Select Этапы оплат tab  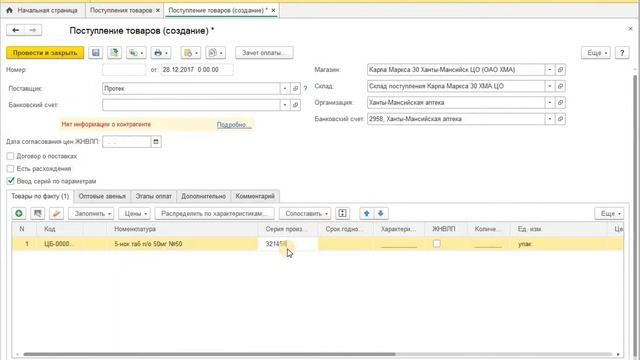[x=153, y=196]
